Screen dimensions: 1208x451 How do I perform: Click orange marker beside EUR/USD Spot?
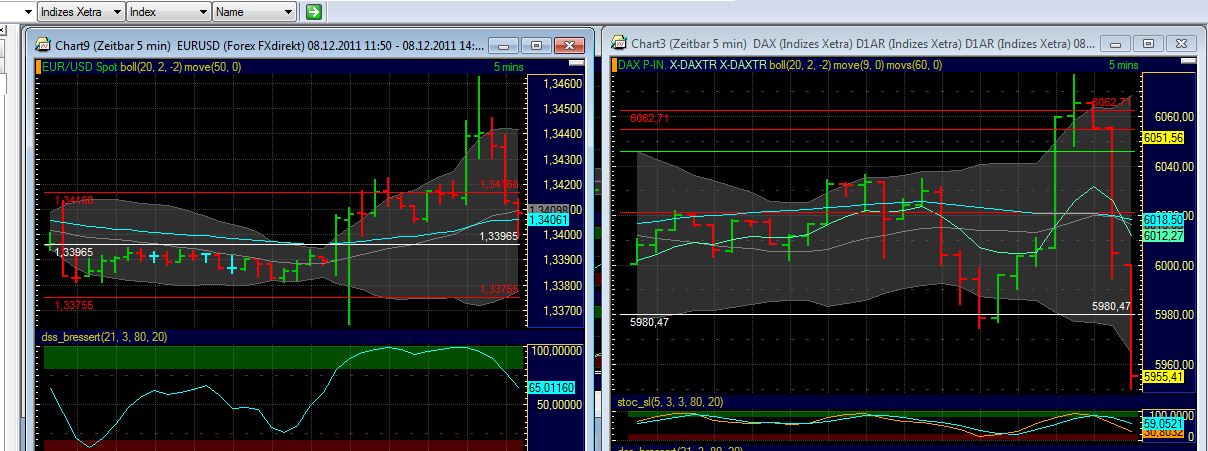[39, 66]
